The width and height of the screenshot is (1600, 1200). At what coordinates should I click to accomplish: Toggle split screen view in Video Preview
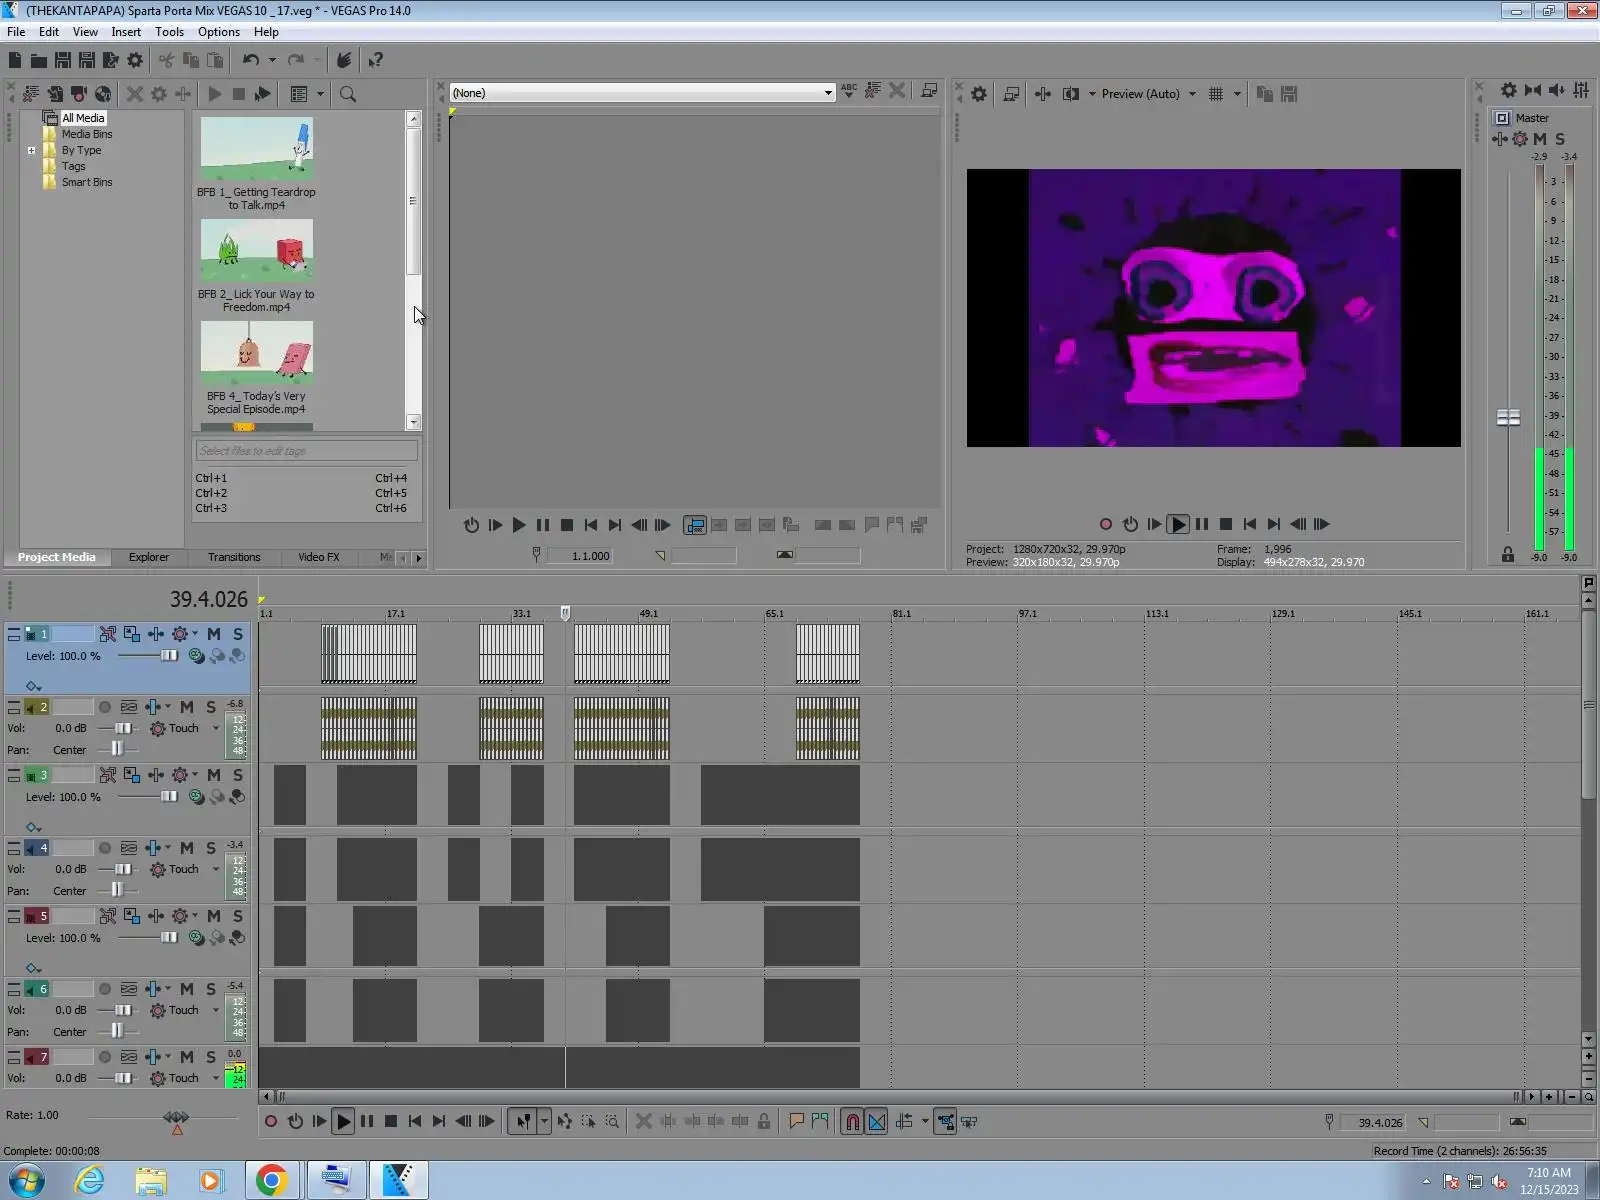[1071, 94]
